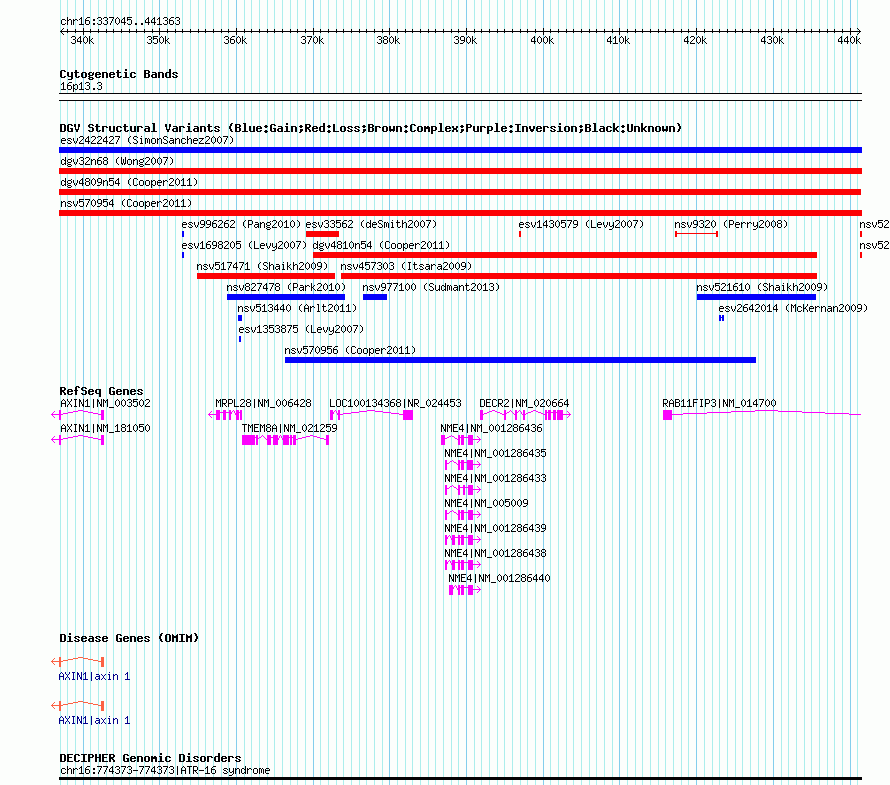Open the NME4 NM_005009 transcript glyph
The image size is (890, 785).
click(458, 515)
